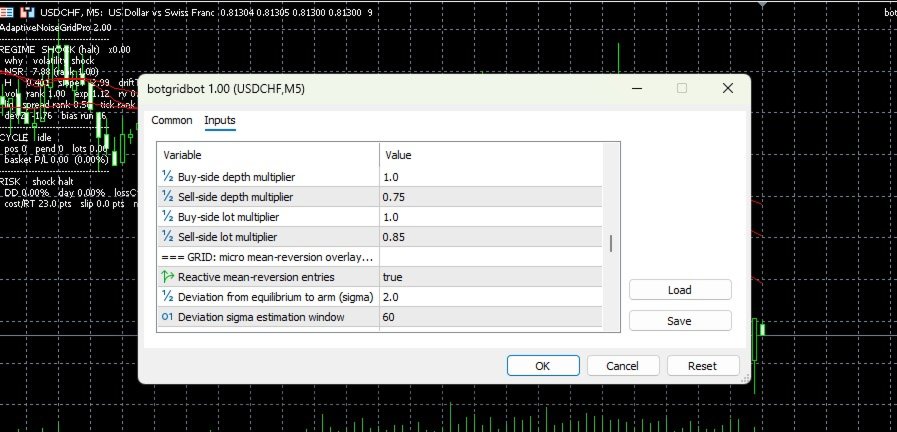Viewport: 897px width, 432px height.
Task: Edit Deviation from equilibrium sigma value 2.0
Action: [x=491, y=297]
